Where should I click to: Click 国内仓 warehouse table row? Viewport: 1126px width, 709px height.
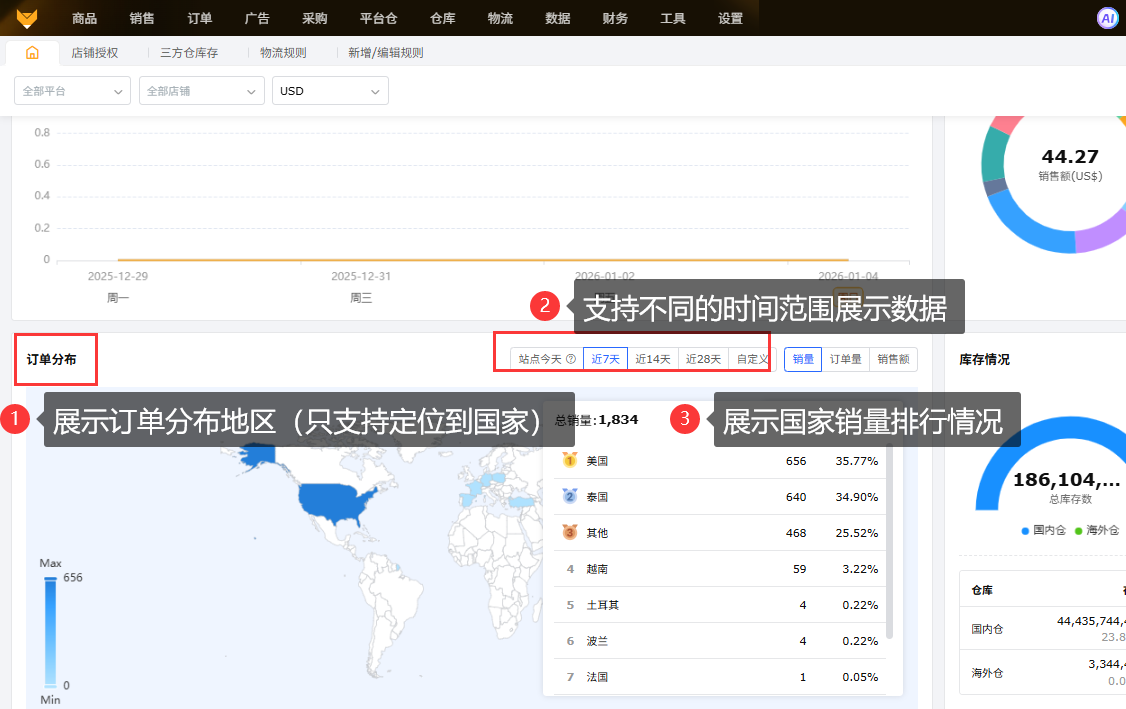click(1043, 629)
